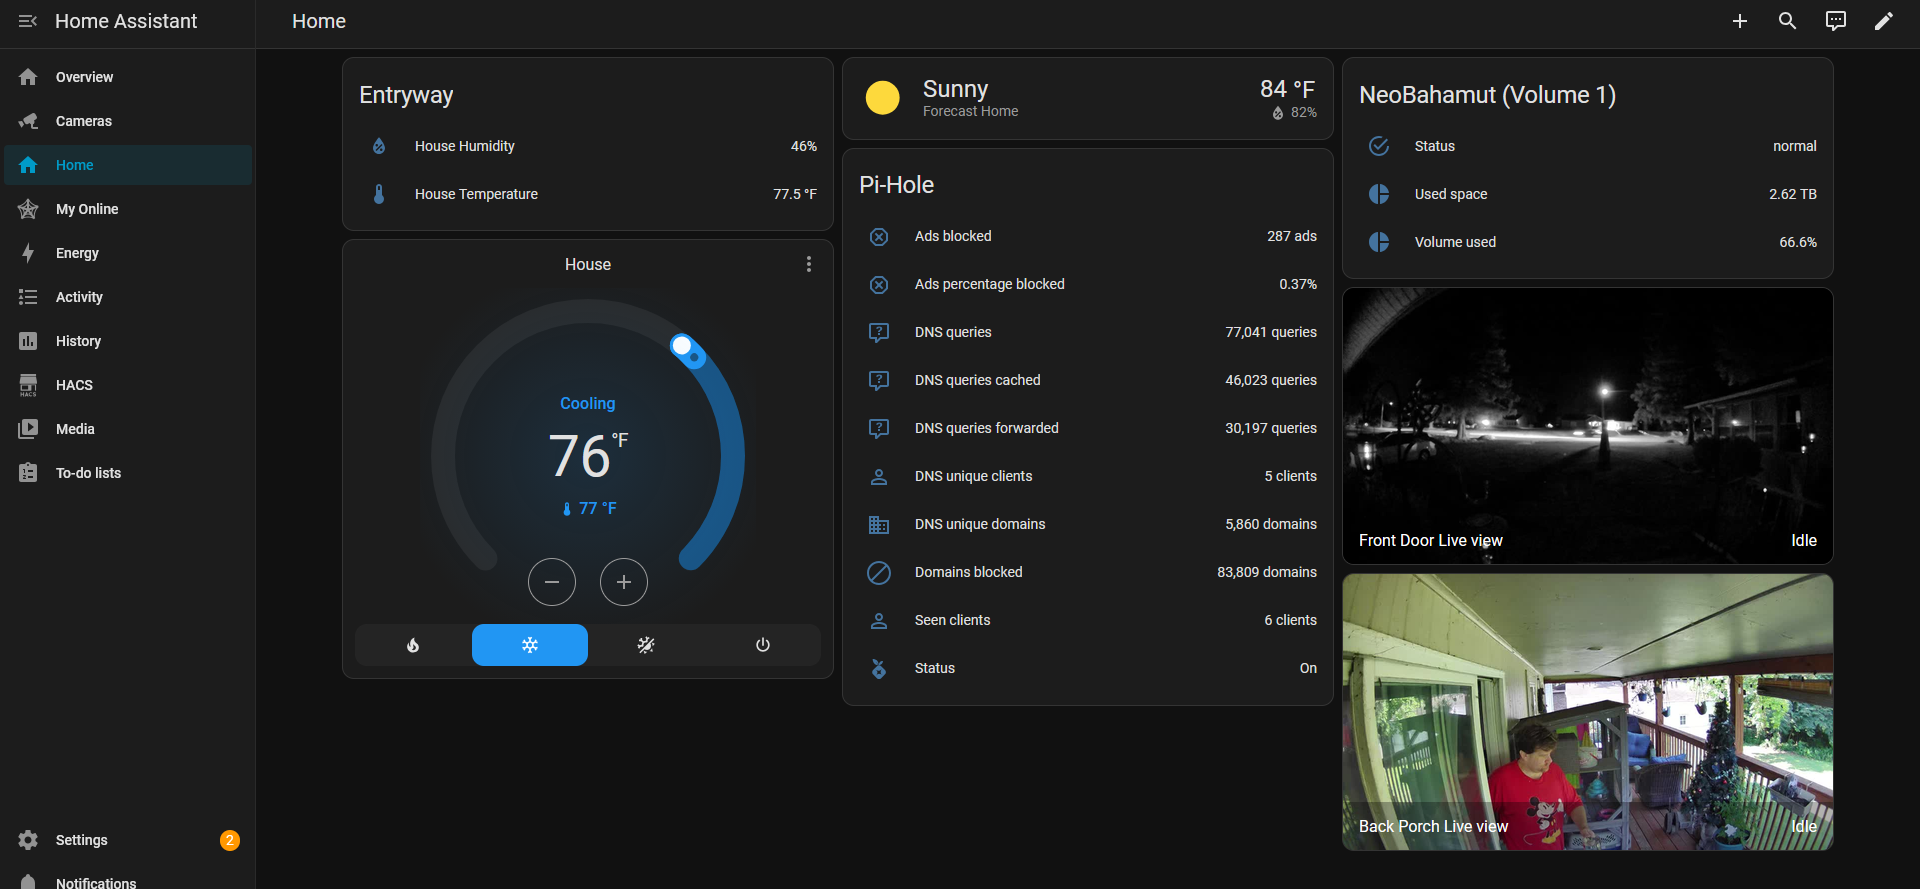Switch thermostat to heat mode
The image size is (1920, 889).
click(413, 645)
